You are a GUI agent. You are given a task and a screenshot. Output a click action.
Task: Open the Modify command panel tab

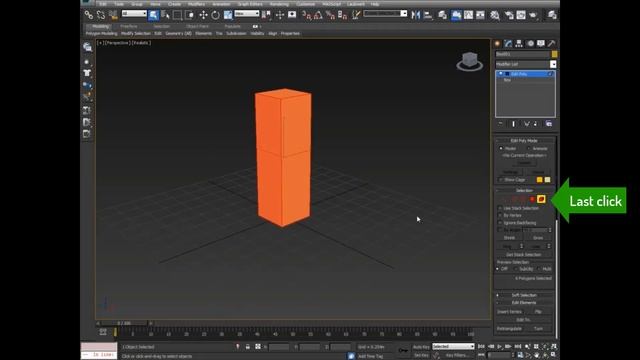tap(508, 43)
